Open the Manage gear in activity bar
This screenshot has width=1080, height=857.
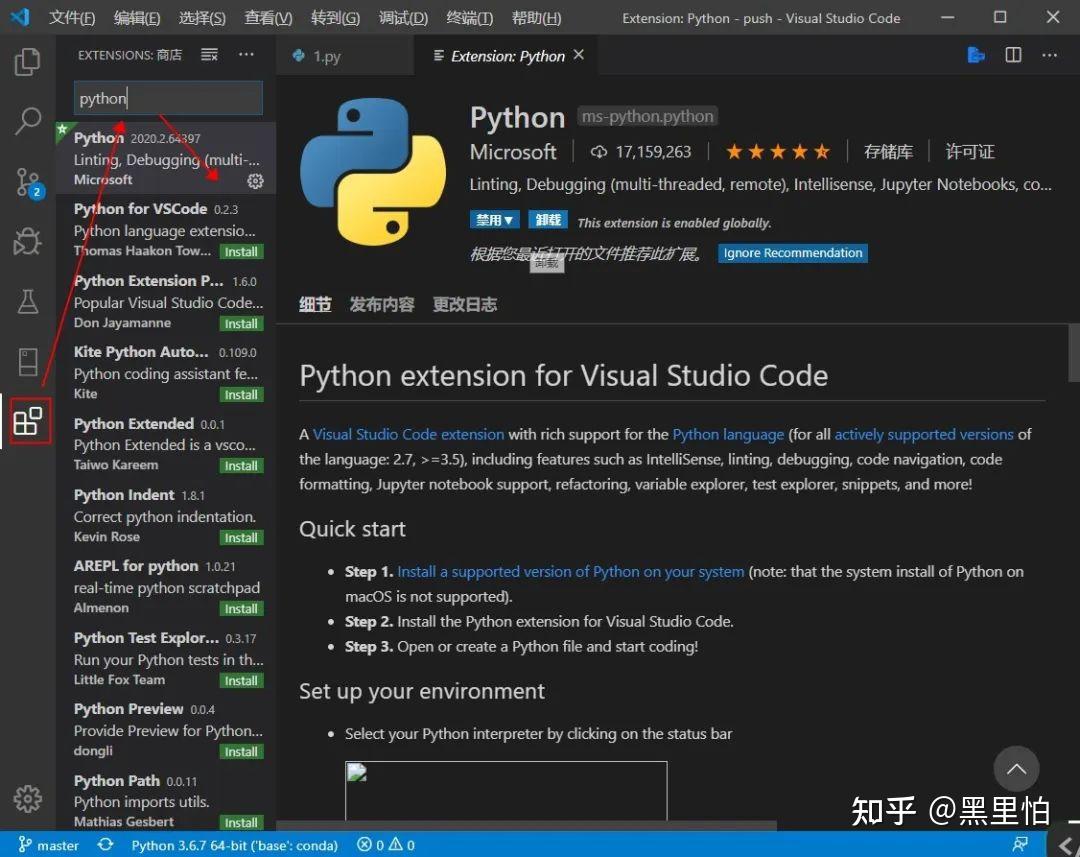pos(28,798)
